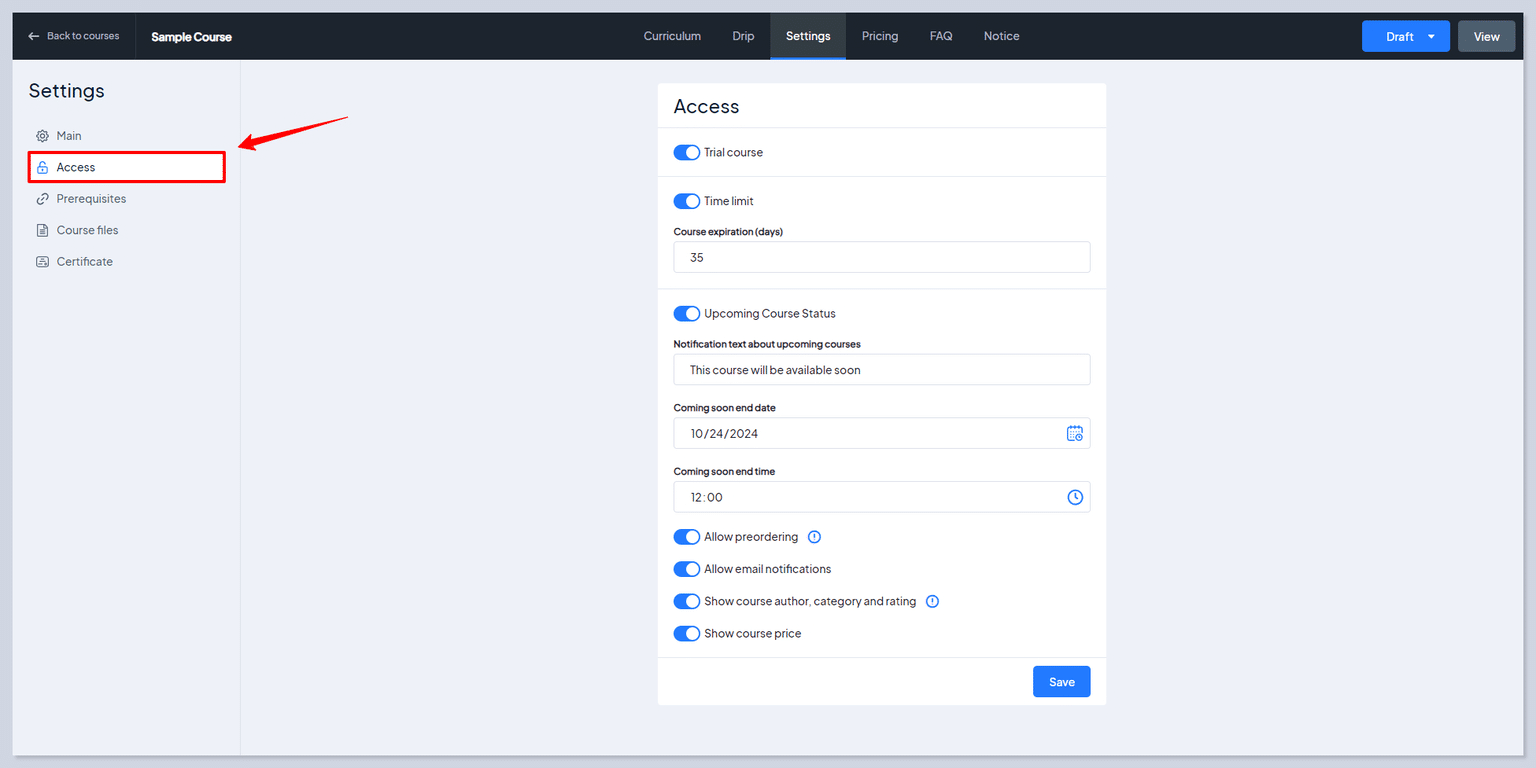The height and width of the screenshot is (768, 1536).
Task: Click the View button
Action: coord(1486,36)
